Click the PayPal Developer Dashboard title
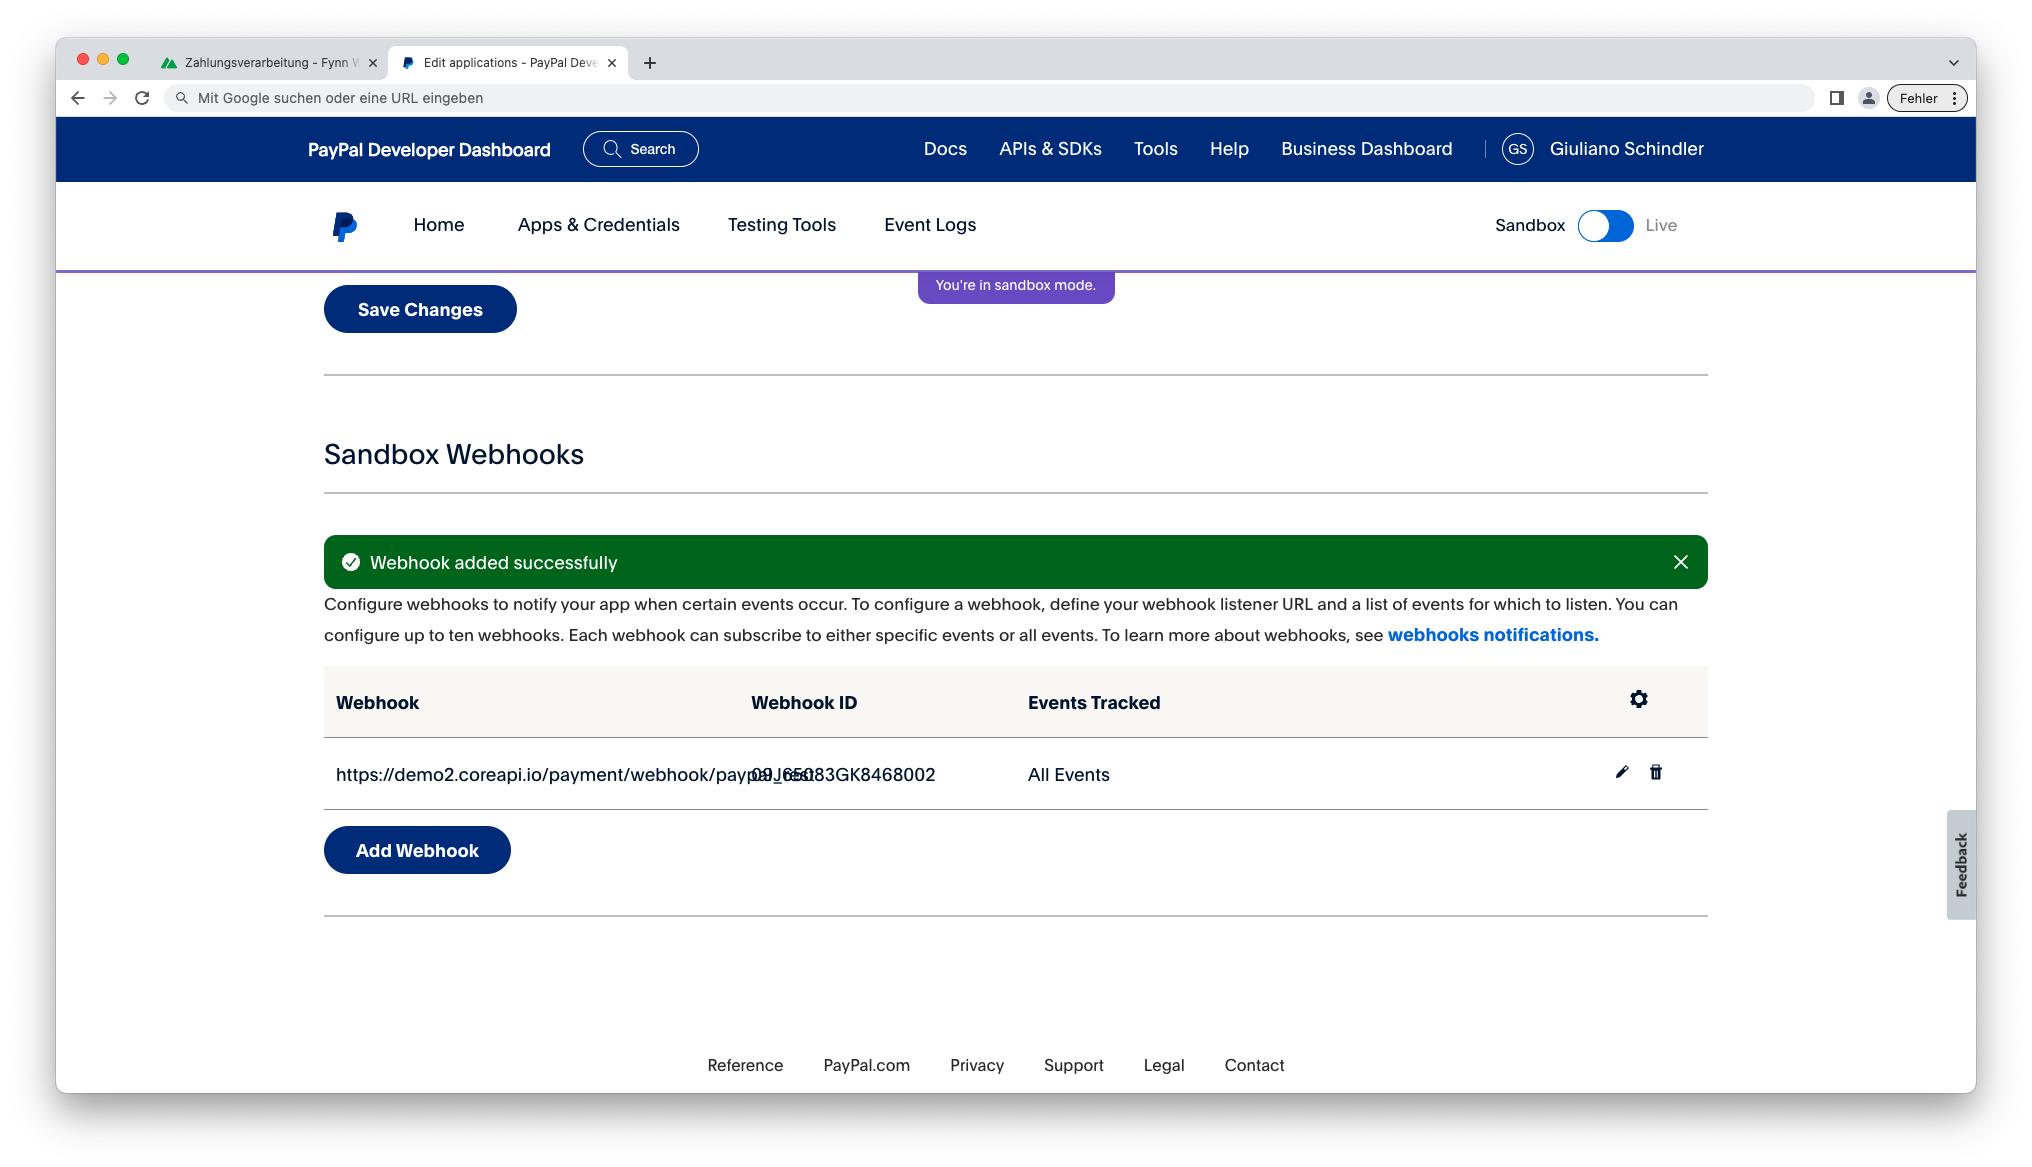This screenshot has width=2032, height=1167. pyautogui.click(x=429, y=149)
